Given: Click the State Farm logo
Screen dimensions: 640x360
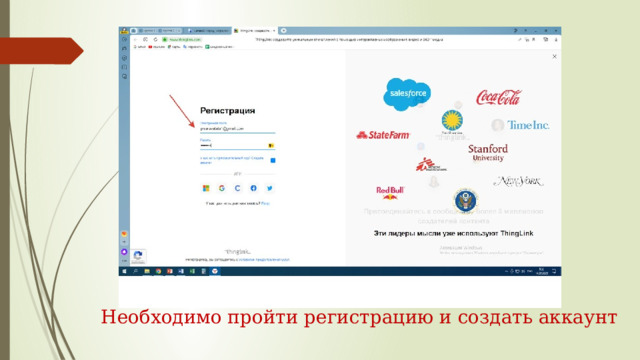Looking at the screenshot, I should 383,135.
